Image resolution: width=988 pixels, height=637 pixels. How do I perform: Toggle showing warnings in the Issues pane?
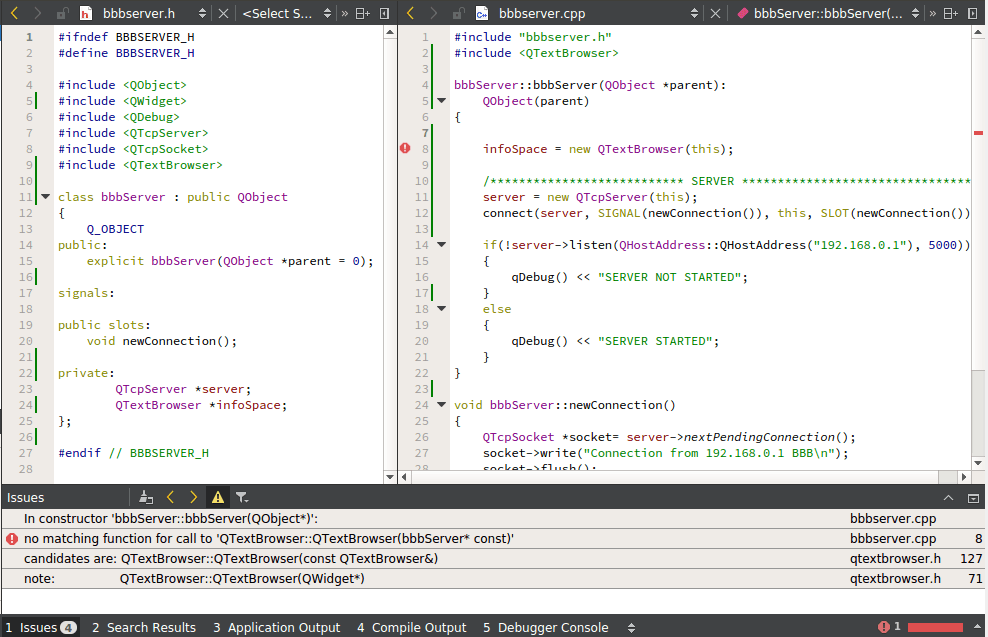[217, 497]
